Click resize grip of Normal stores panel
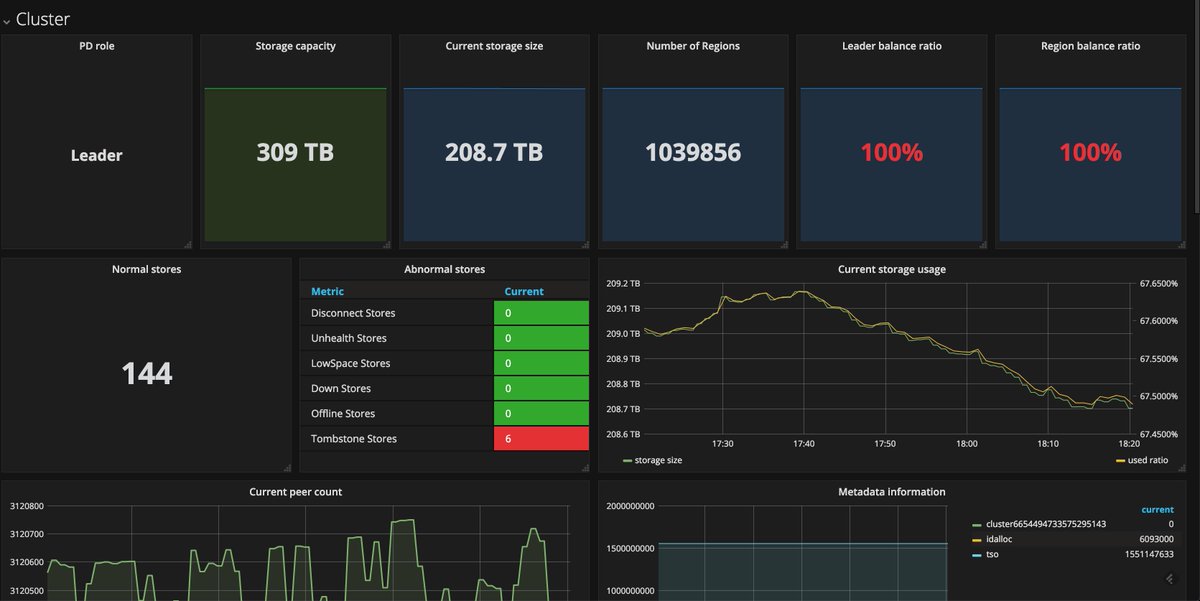Image resolution: width=1200 pixels, height=601 pixels. point(287,467)
